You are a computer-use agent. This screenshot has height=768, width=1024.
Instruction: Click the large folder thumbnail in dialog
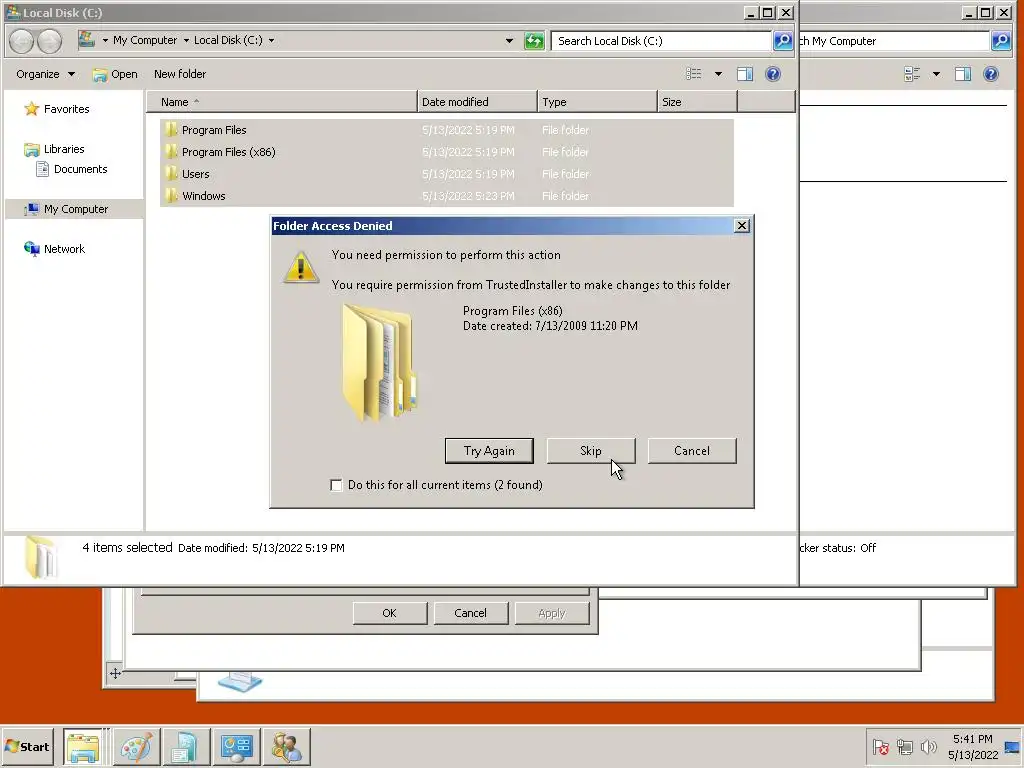[379, 362]
